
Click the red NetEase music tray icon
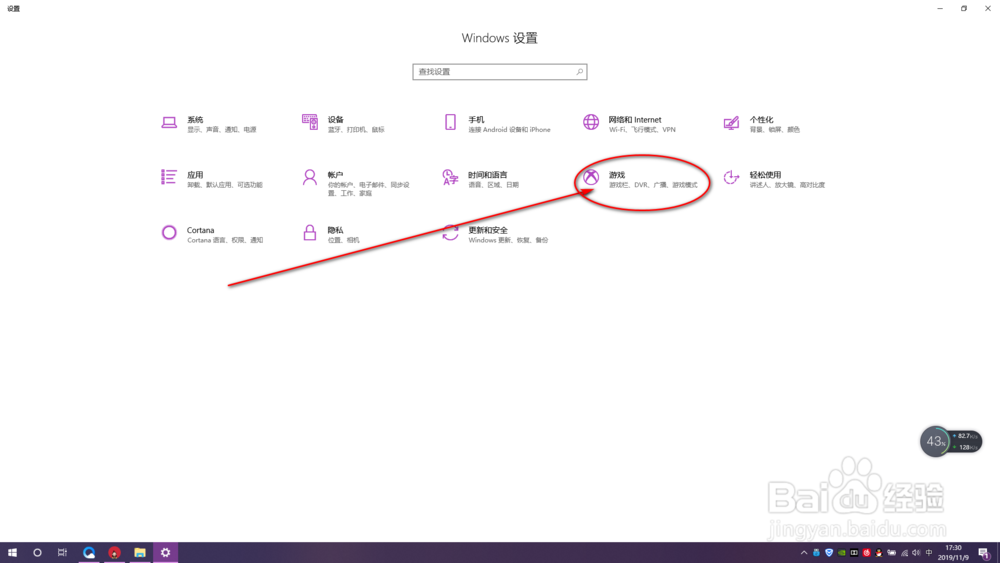(867, 553)
